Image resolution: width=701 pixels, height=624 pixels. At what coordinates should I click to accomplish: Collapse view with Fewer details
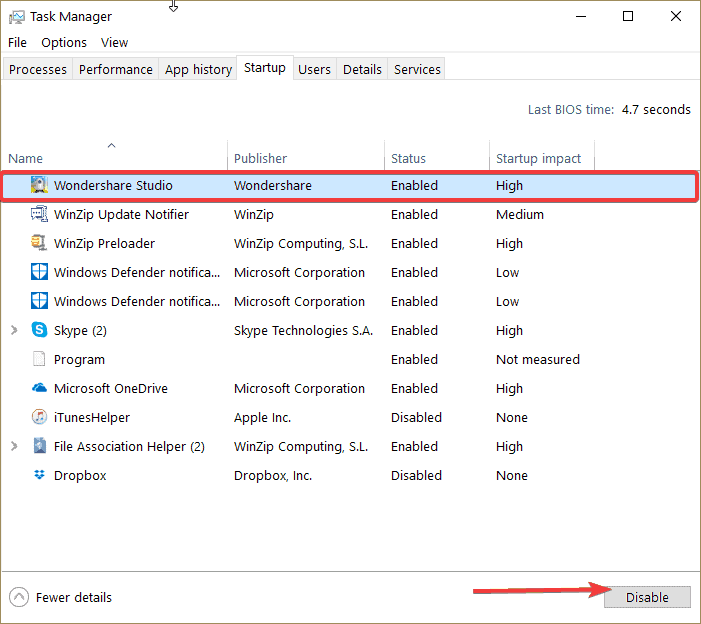point(61,597)
